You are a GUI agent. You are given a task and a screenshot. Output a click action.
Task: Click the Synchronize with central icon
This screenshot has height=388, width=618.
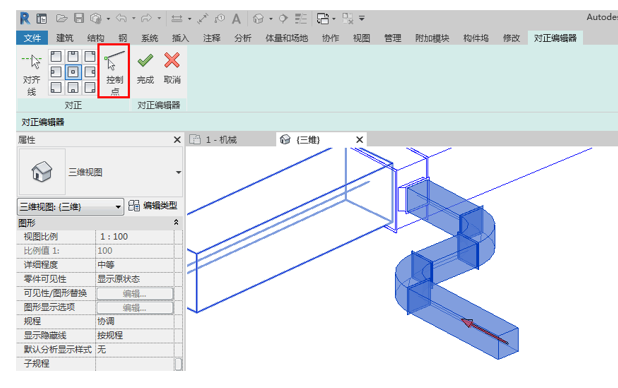[x=96, y=18]
